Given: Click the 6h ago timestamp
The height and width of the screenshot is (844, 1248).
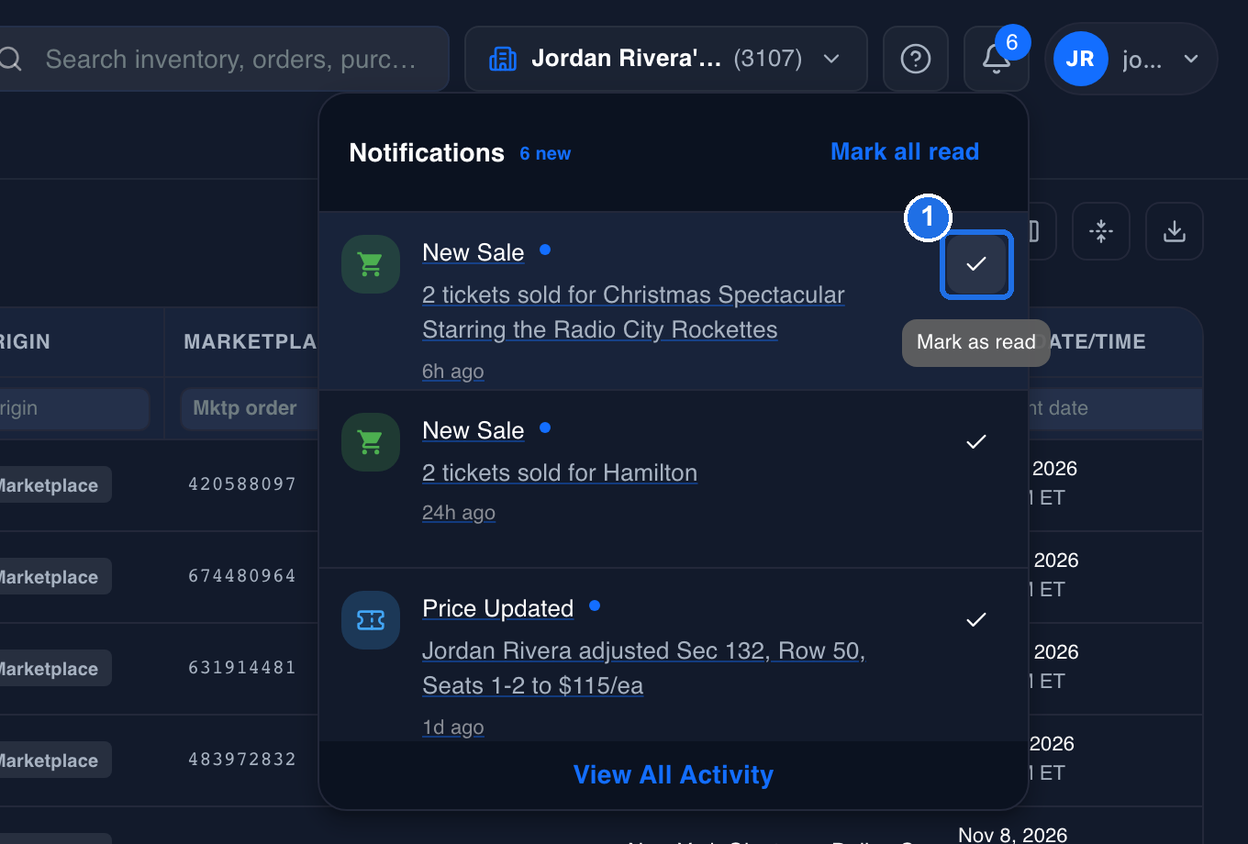Looking at the screenshot, I should 453,371.
